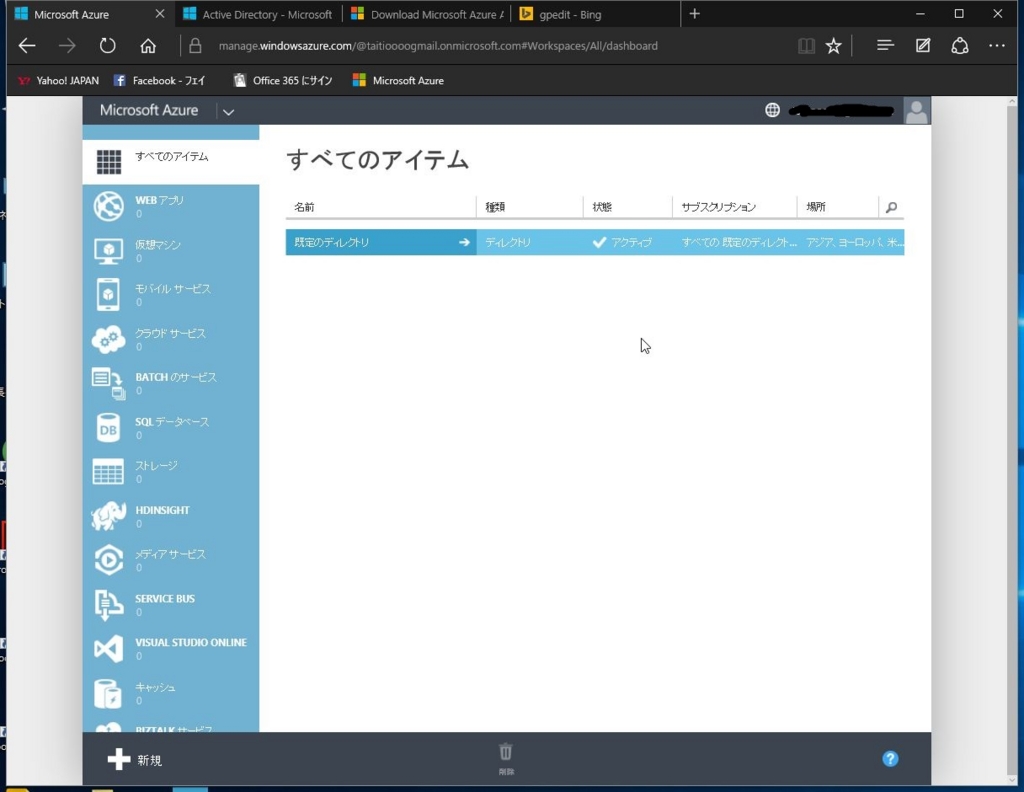Open the Office 365 にサイン bookmark
This screenshot has width=1024, height=792.
(283, 80)
